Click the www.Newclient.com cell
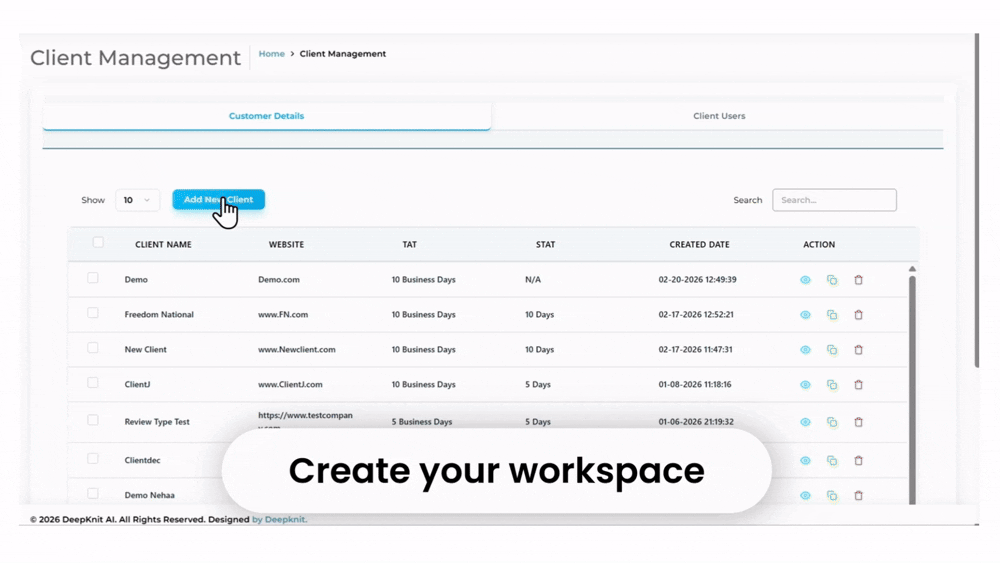 point(297,350)
